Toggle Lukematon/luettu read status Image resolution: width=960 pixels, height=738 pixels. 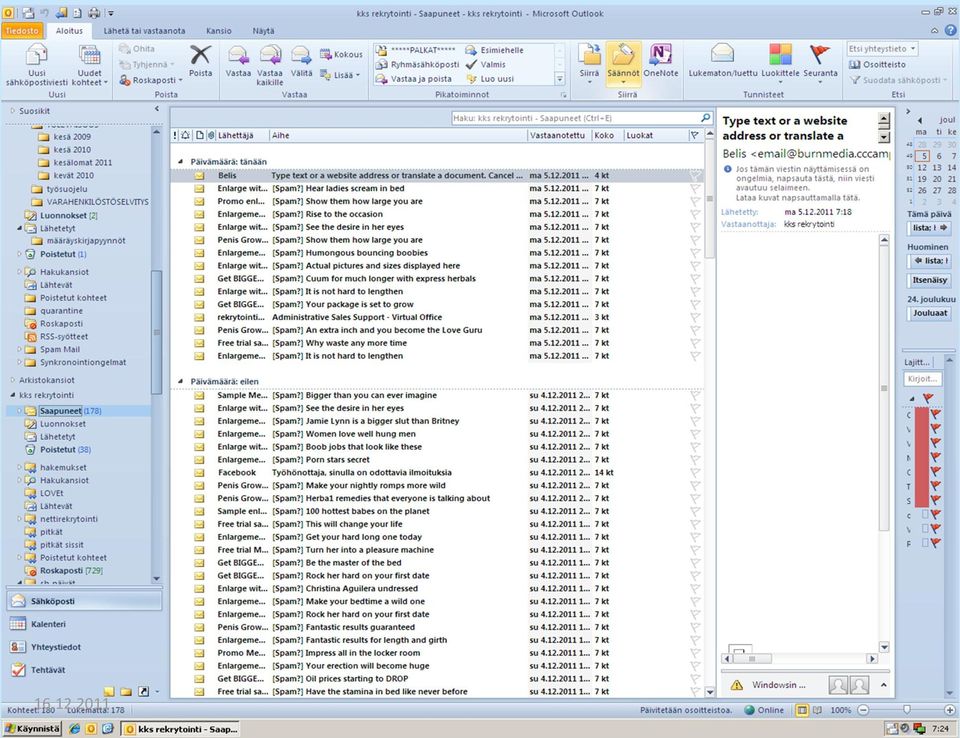coord(723,61)
